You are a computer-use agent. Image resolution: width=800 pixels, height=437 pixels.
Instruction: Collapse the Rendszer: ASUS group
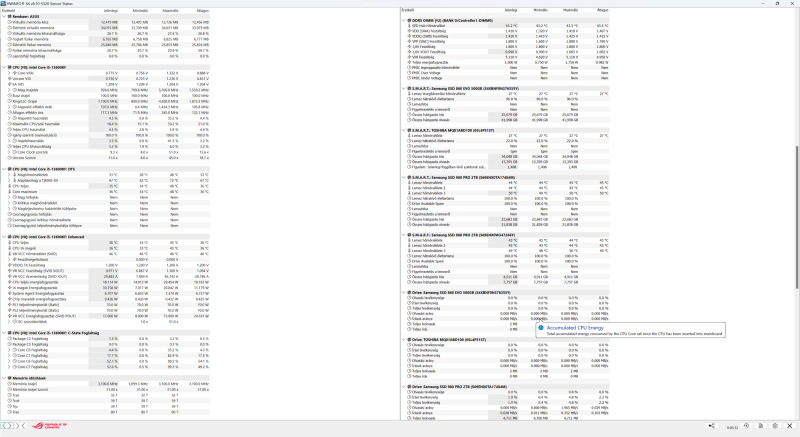tap(4, 16)
